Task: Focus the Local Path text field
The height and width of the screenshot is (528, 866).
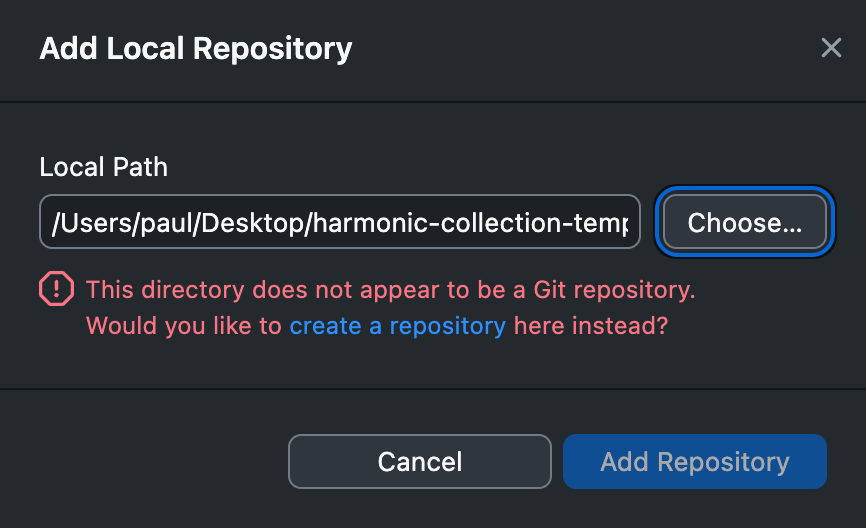Action: (x=339, y=221)
